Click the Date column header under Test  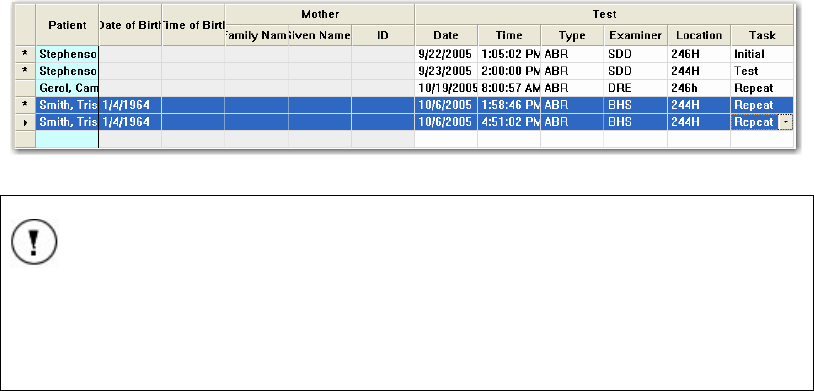click(446, 35)
